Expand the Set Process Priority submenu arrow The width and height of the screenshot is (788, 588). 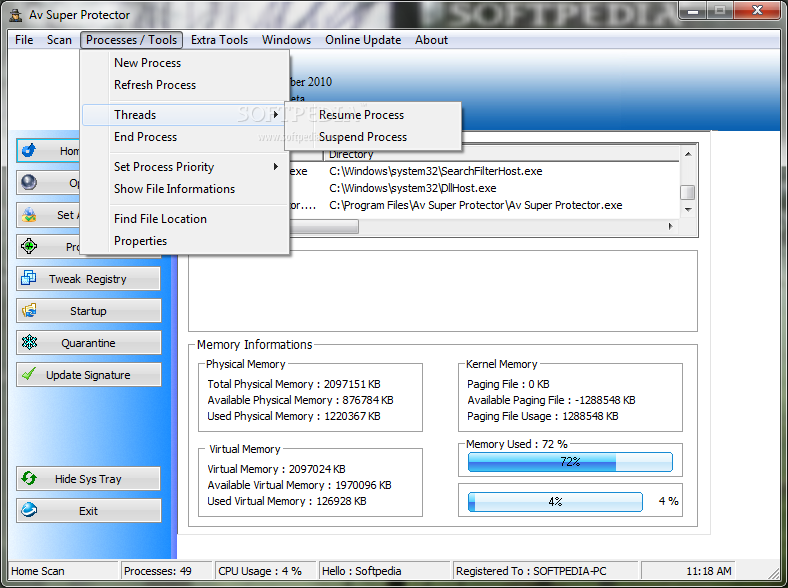point(275,166)
